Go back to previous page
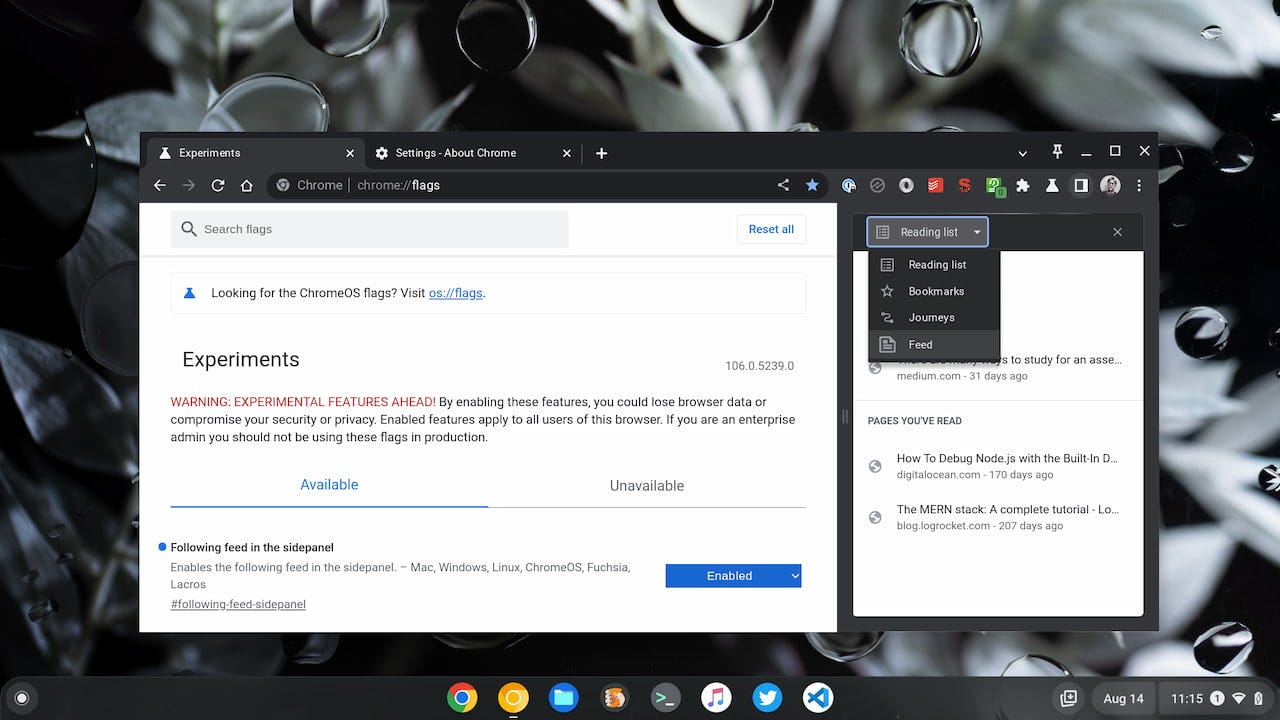The width and height of the screenshot is (1280, 720). pyautogui.click(x=160, y=185)
